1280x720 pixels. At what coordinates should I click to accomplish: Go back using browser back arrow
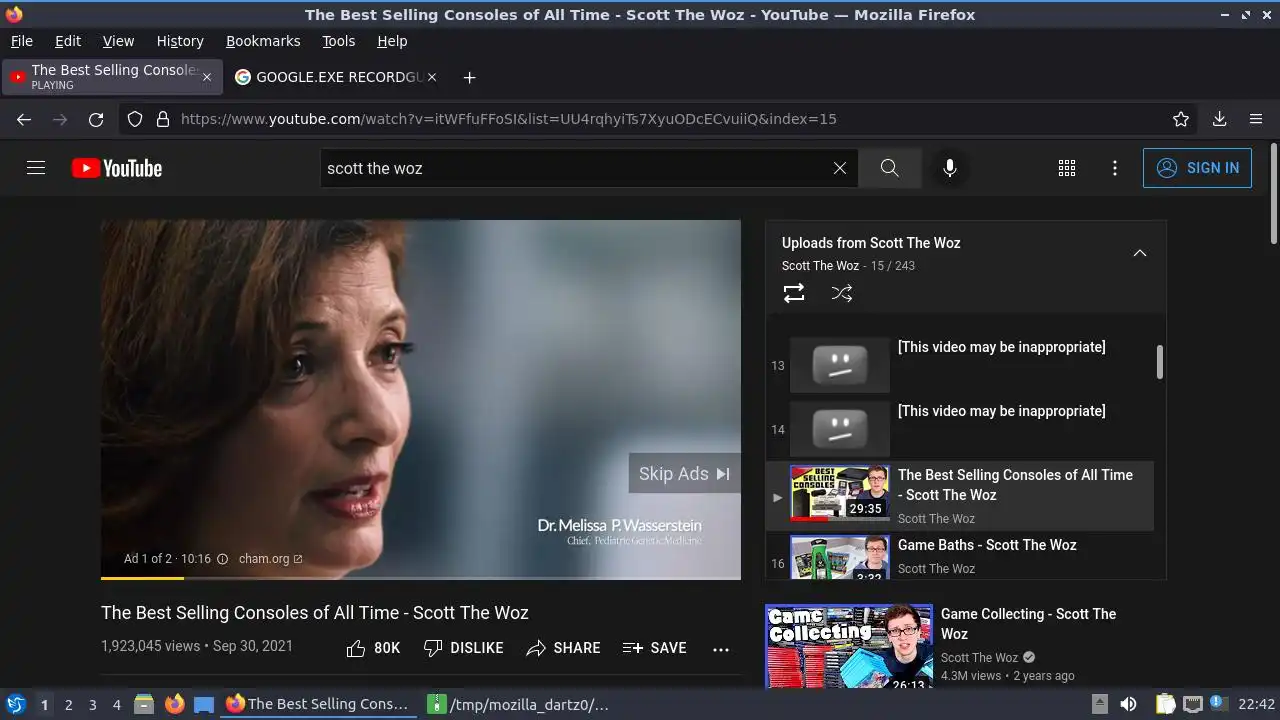[24, 119]
